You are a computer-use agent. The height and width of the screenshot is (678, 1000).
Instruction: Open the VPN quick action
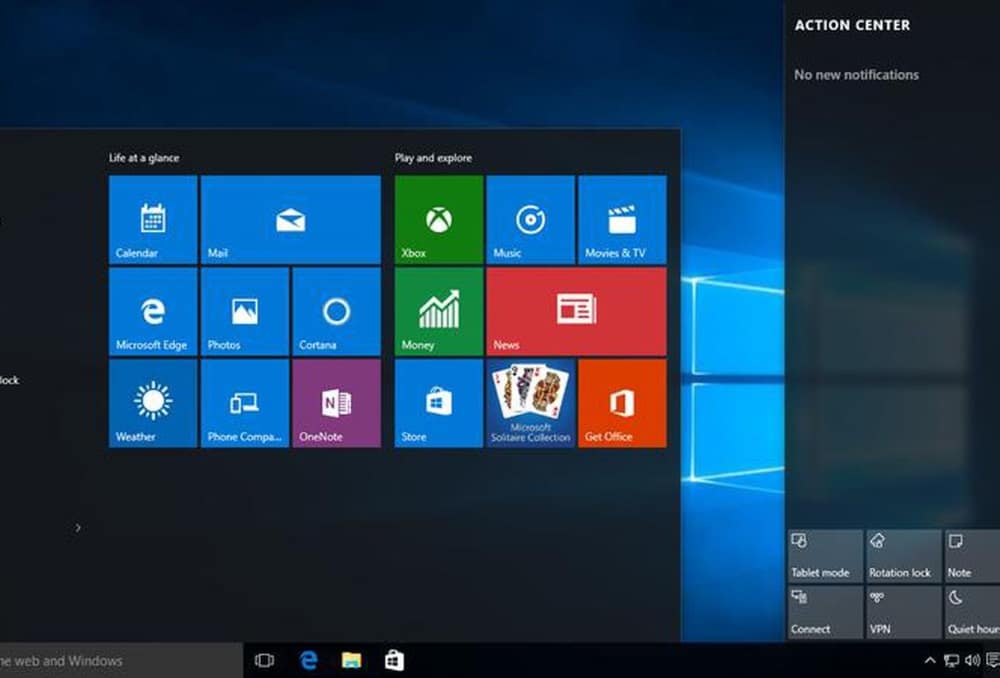tap(902, 612)
